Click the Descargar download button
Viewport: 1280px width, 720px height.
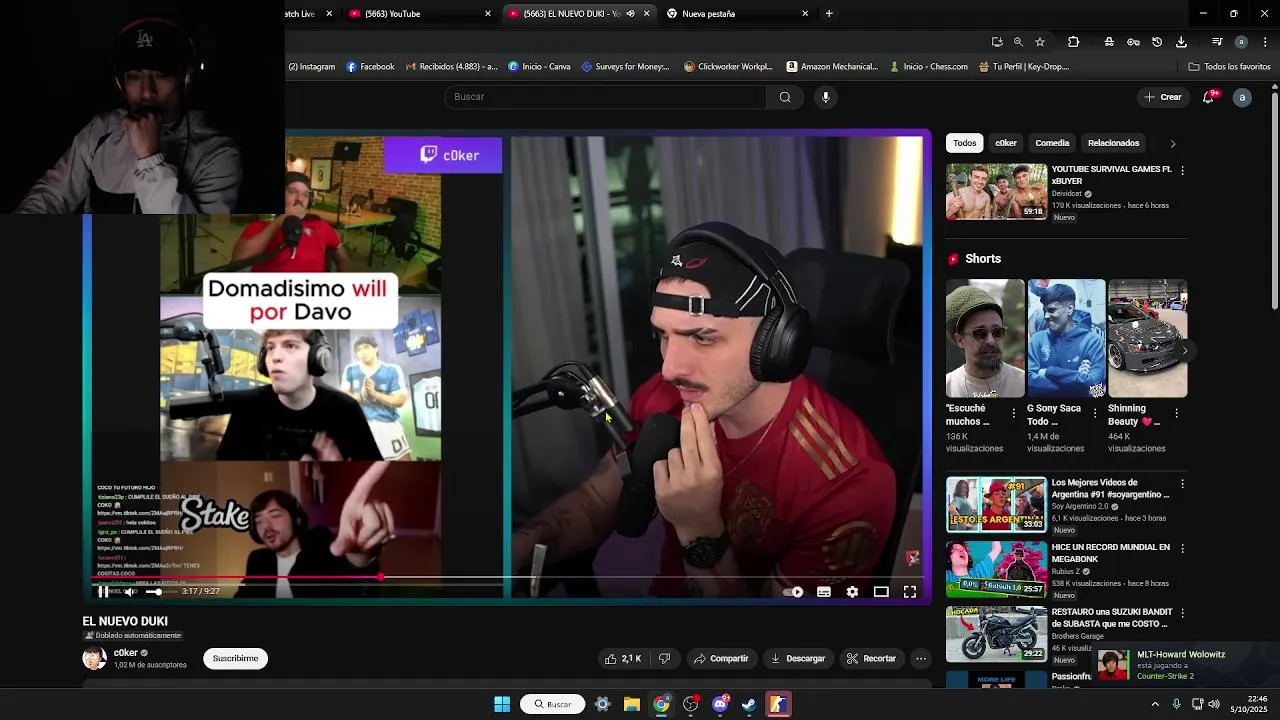click(x=797, y=658)
